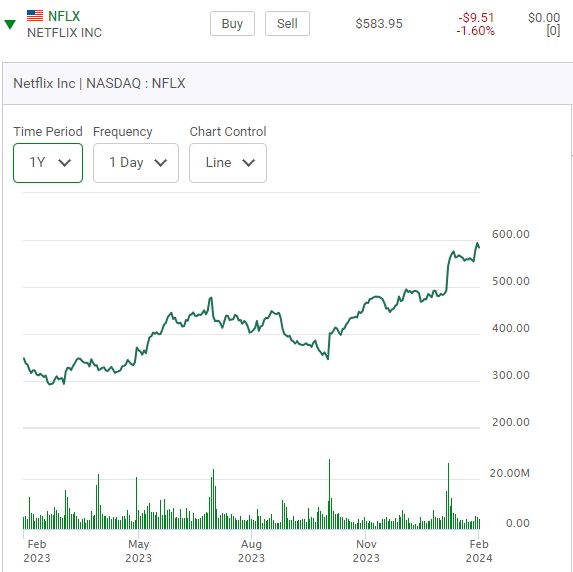The height and width of the screenshot is (572, 573).
Task: Click the -$9.51 price change
Action: (x=476, y=18)
